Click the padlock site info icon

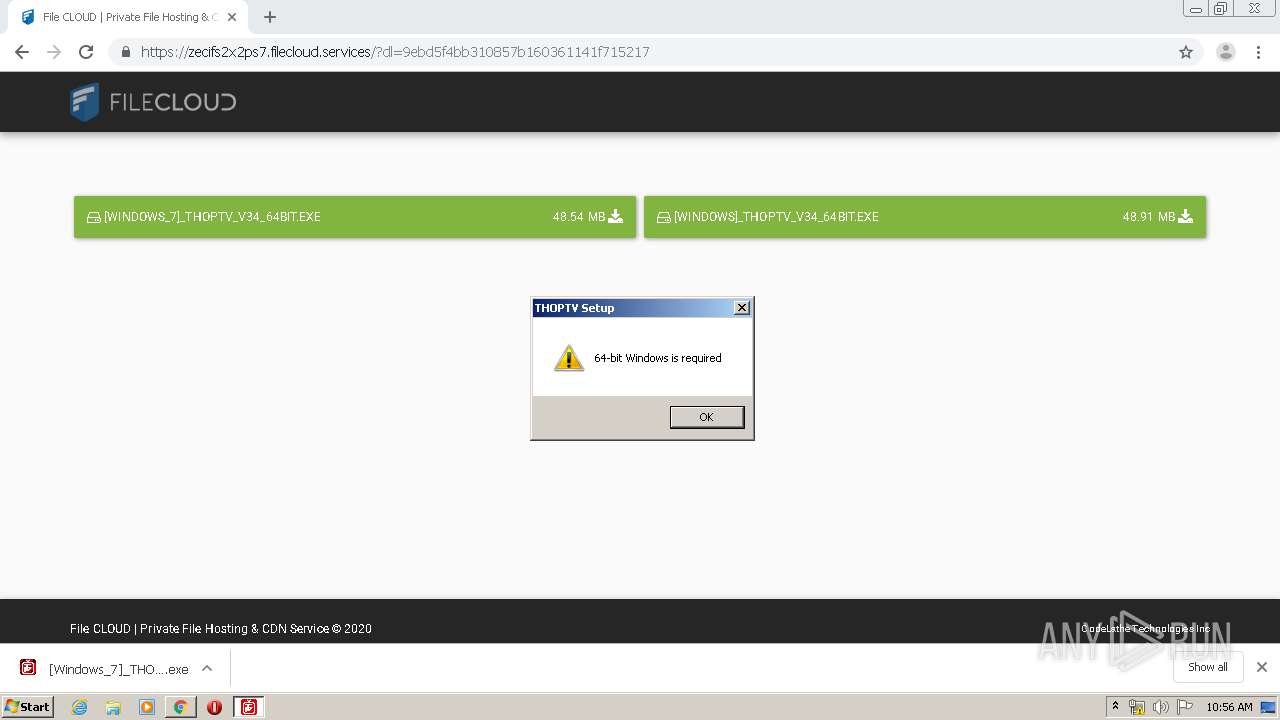click(x=126, y=52)
